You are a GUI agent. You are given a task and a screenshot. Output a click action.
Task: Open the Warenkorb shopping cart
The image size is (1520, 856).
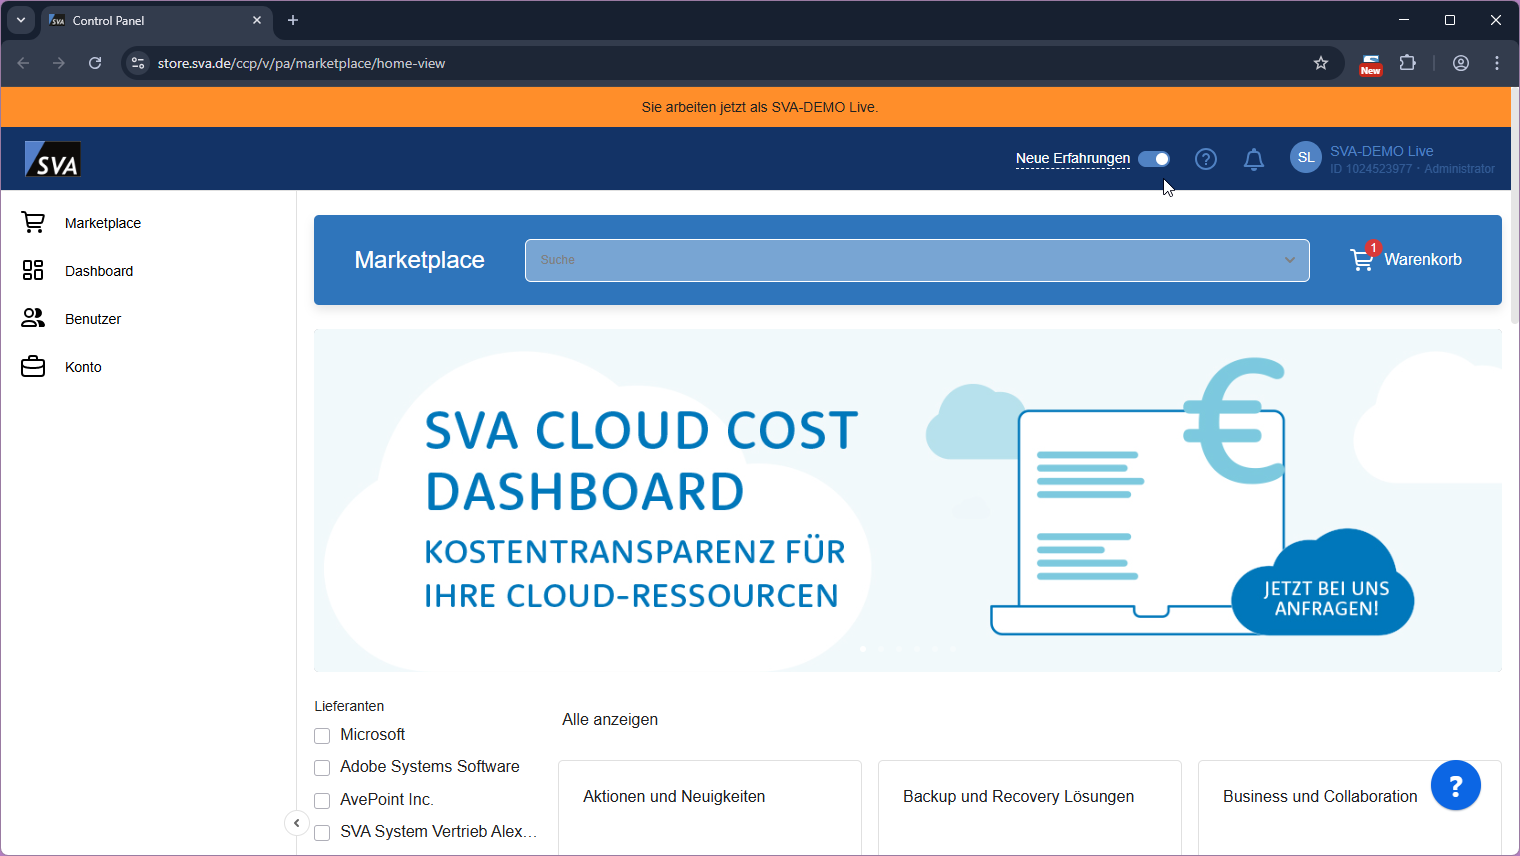1406,260
